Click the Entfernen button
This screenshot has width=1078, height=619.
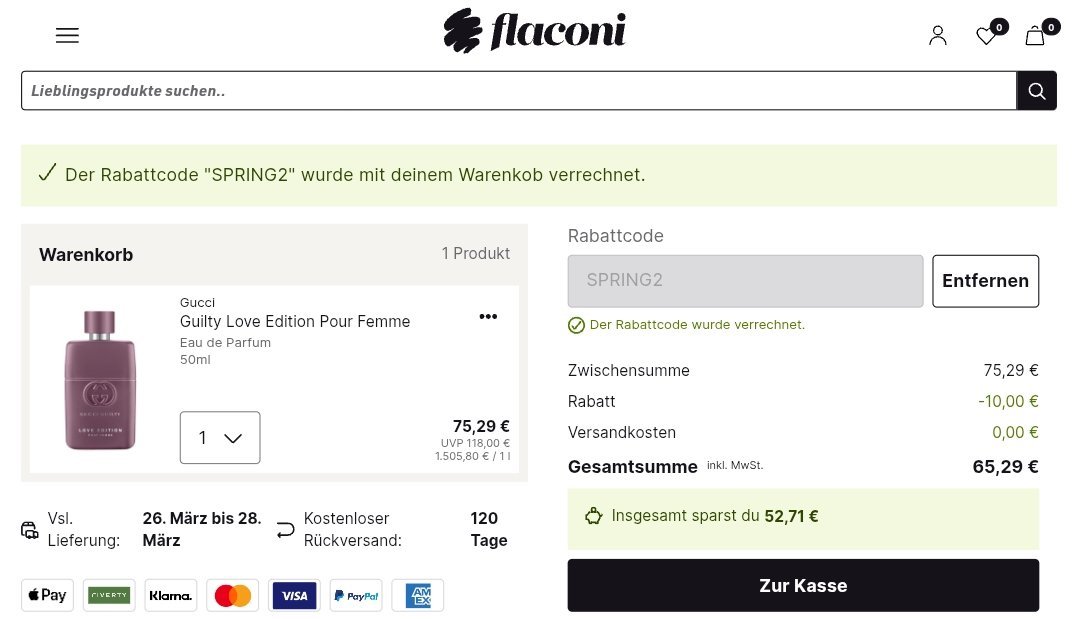tap(985, 281)
